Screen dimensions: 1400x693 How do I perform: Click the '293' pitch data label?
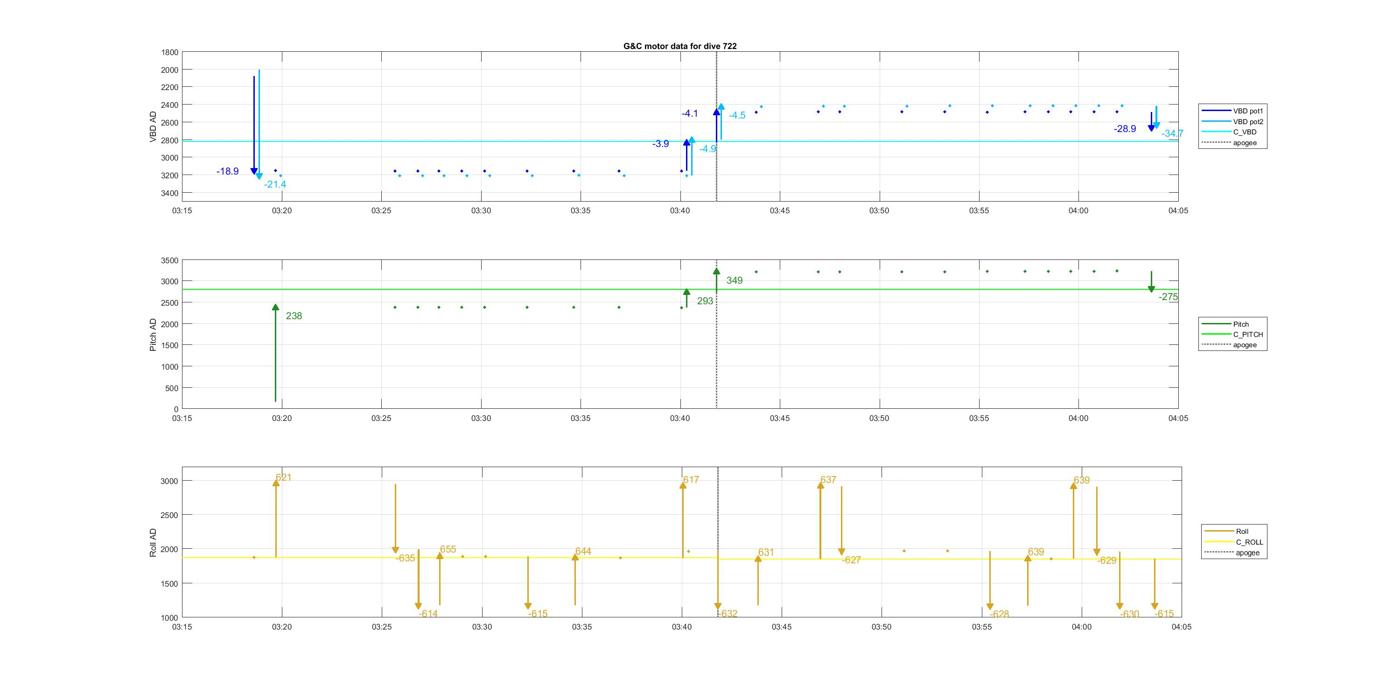click(x=705, y=301)
